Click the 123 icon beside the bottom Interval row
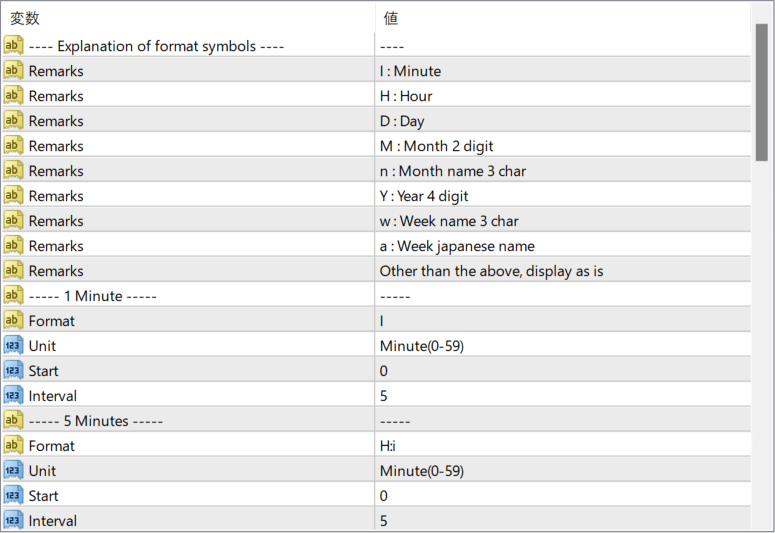Image resolution: width=775 pixels, height=533 pixels. 13,520
